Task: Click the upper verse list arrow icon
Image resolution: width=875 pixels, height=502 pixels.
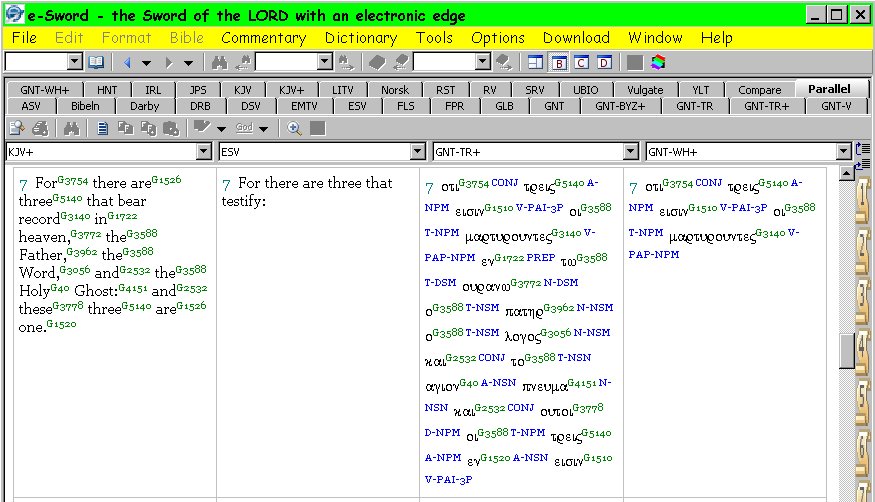Action: pyautogui.click(x=863, y=149)
